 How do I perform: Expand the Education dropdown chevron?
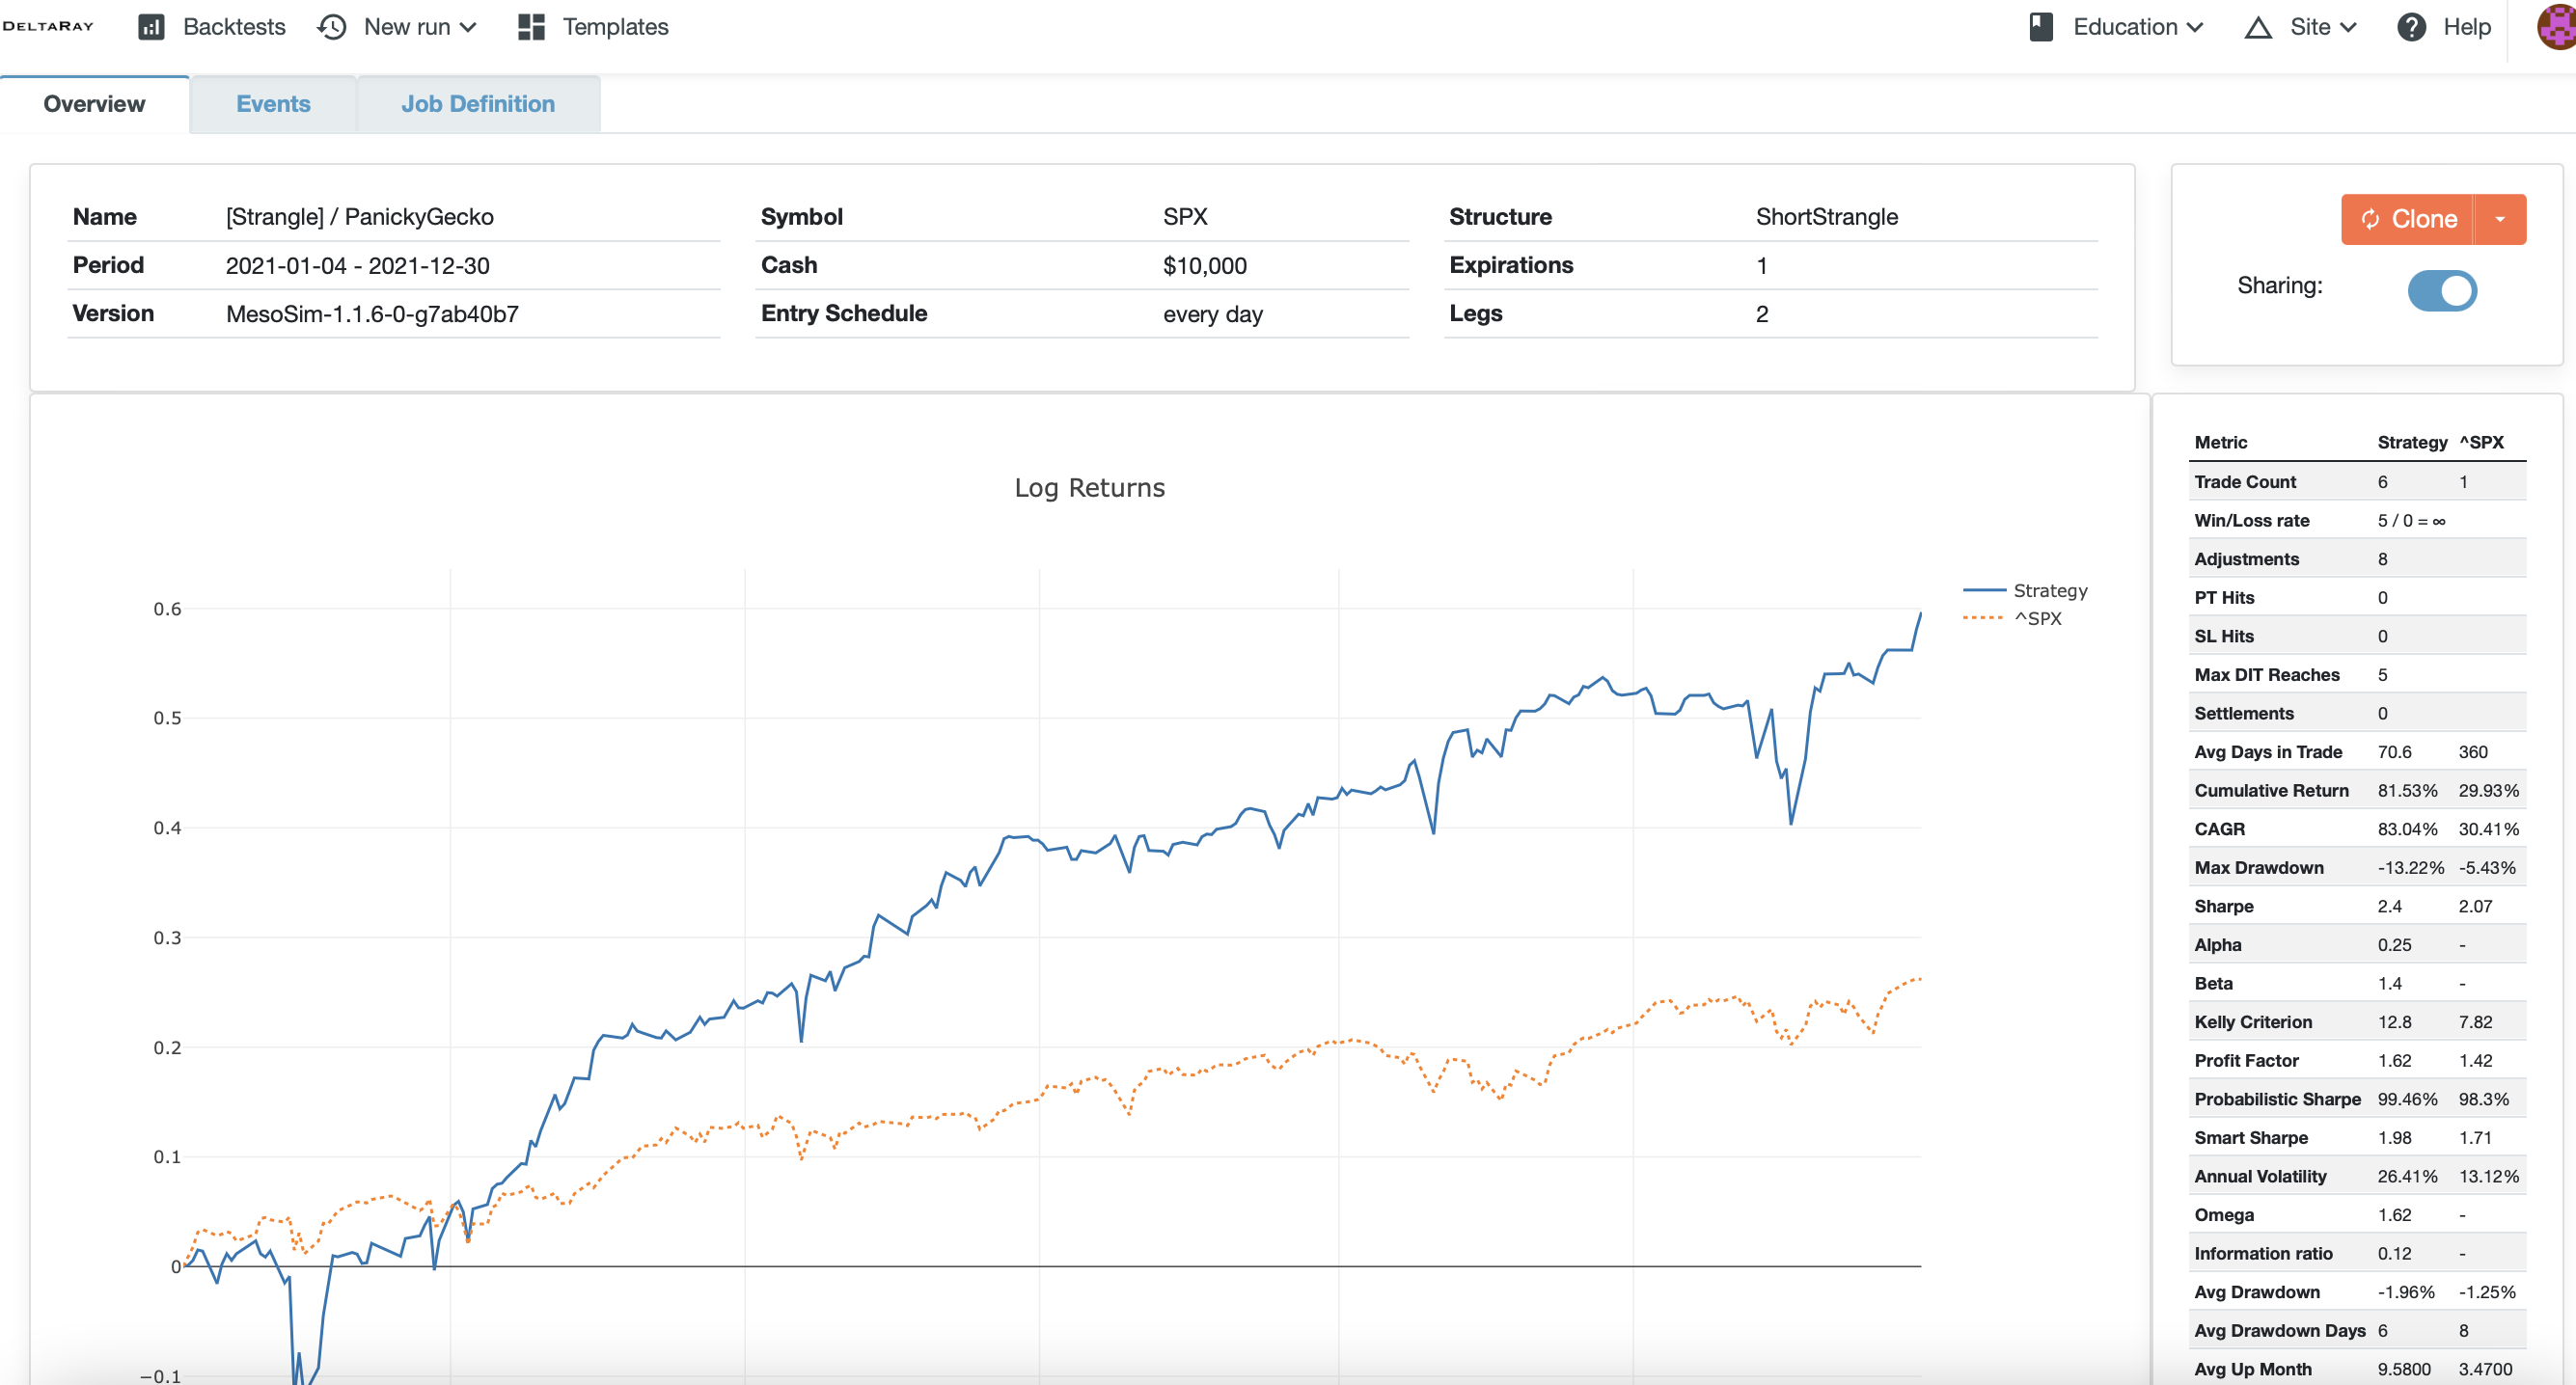coord(2195,27)
